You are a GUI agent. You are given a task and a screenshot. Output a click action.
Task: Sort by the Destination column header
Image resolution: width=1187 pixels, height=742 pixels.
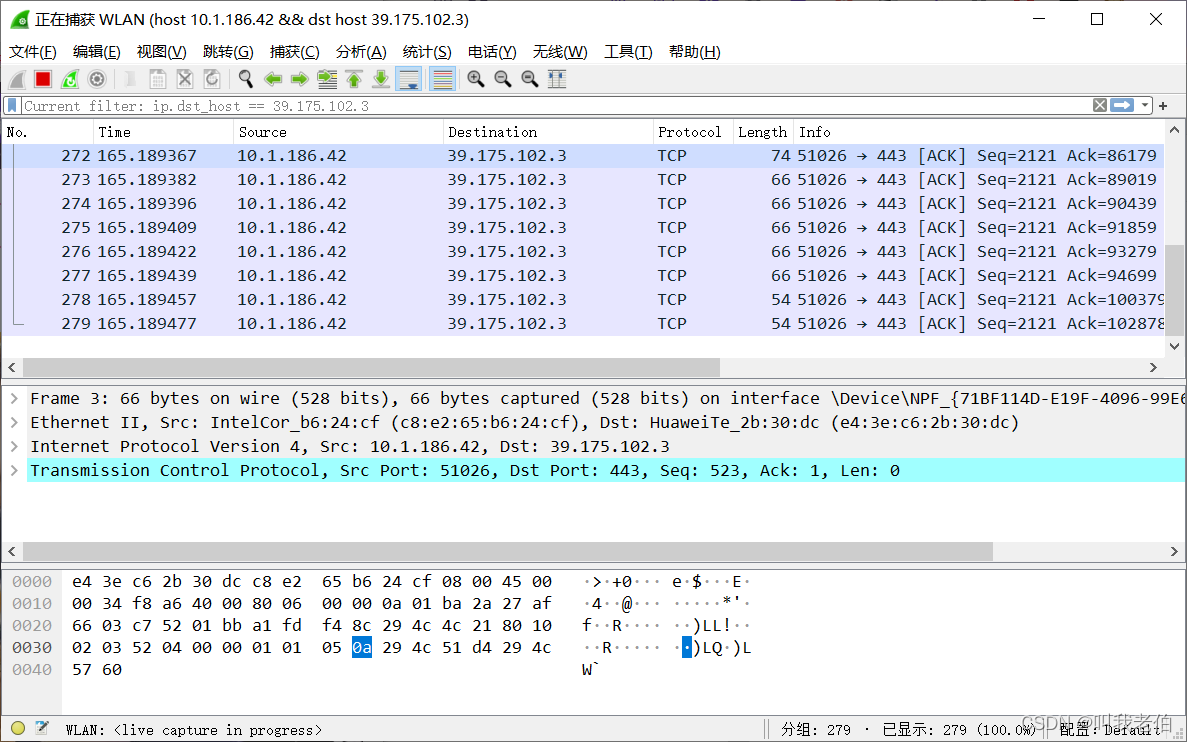548,132
